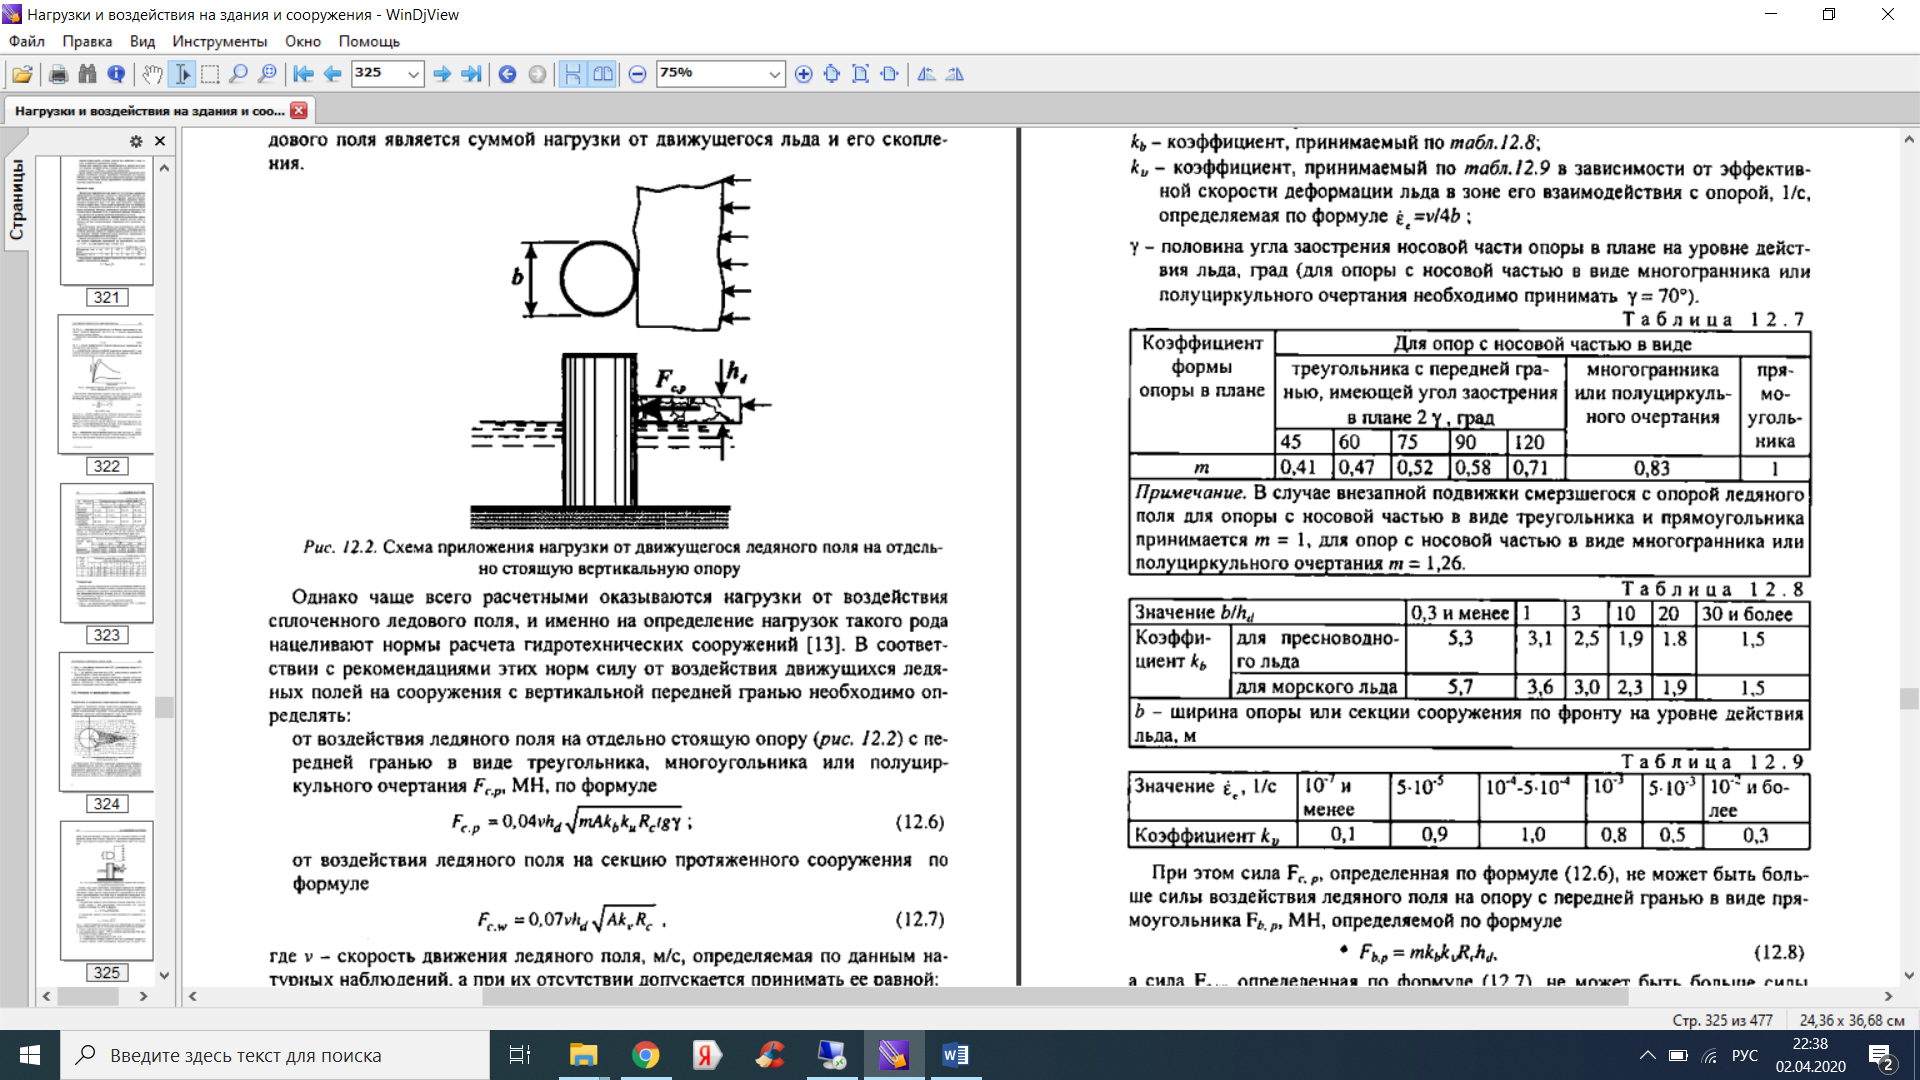Open the Помощь menu
This screenshot has height=1080, width=1920.
pyautogui.click(x=369, y=41)
